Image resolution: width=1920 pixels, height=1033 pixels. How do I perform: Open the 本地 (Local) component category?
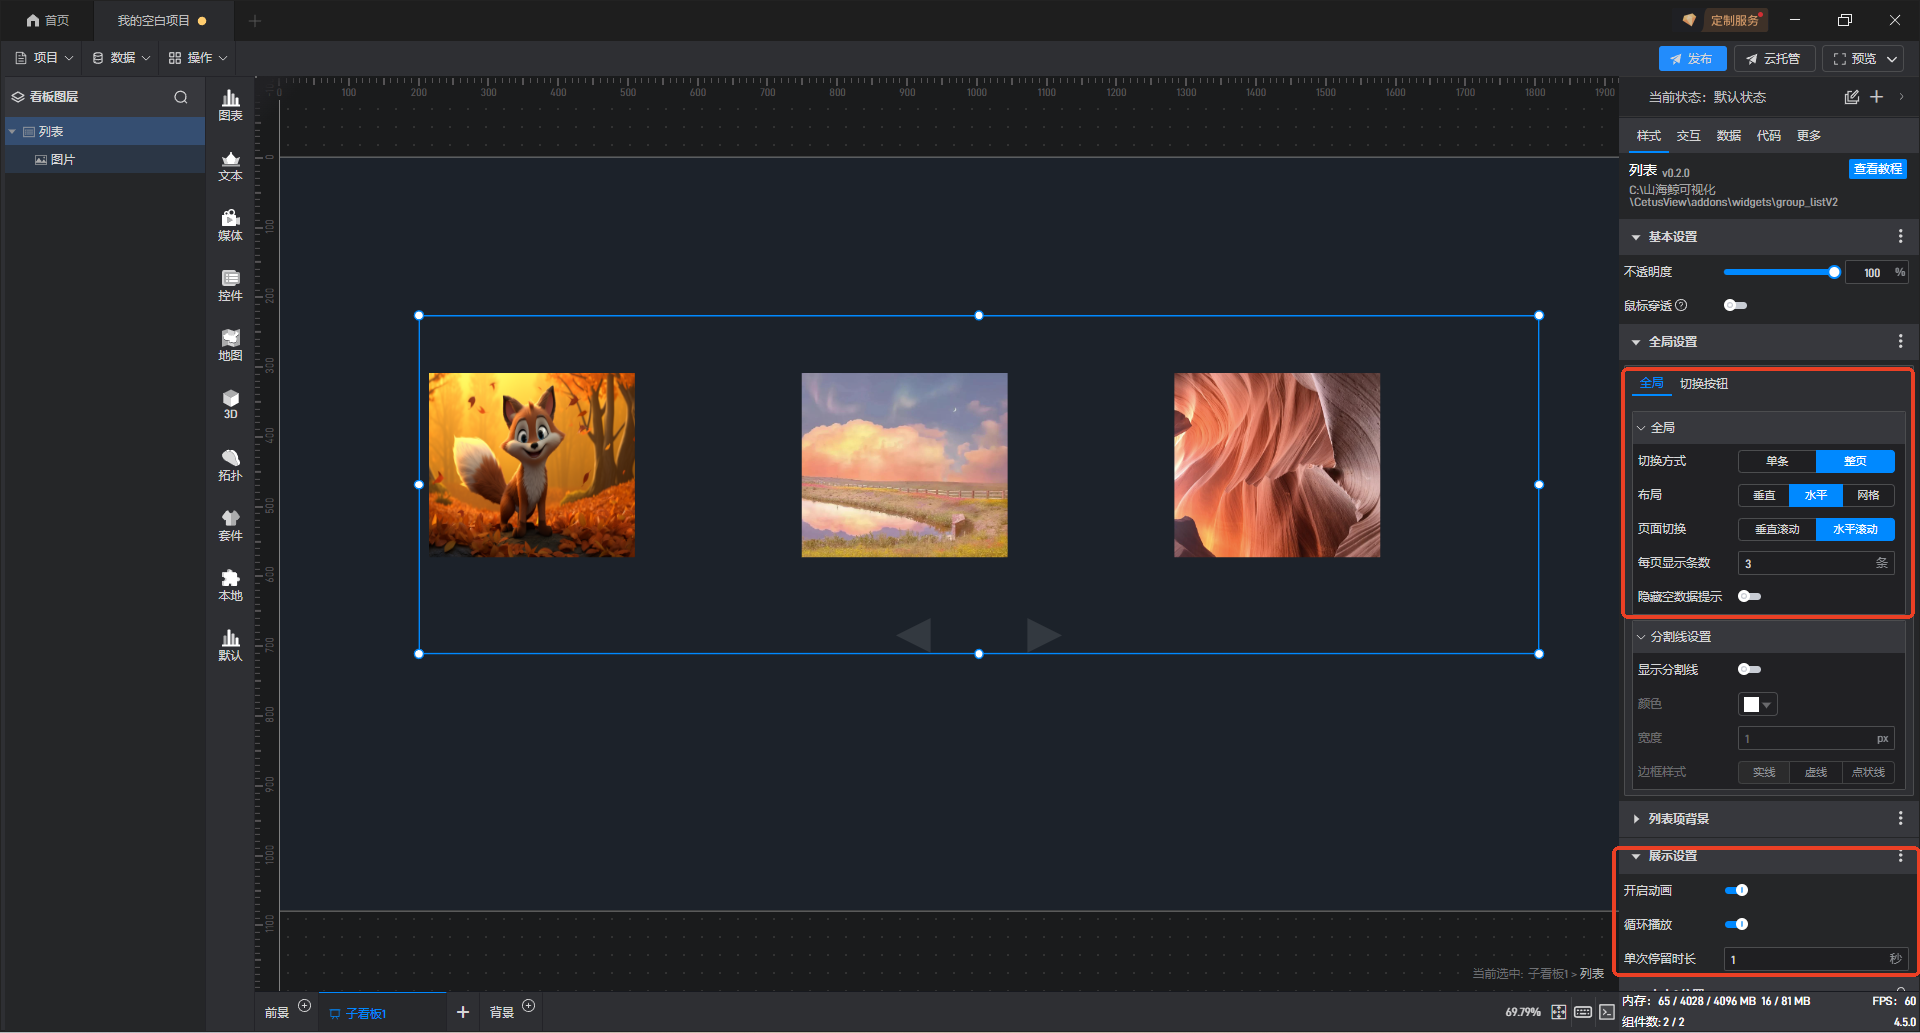(230, 585)
